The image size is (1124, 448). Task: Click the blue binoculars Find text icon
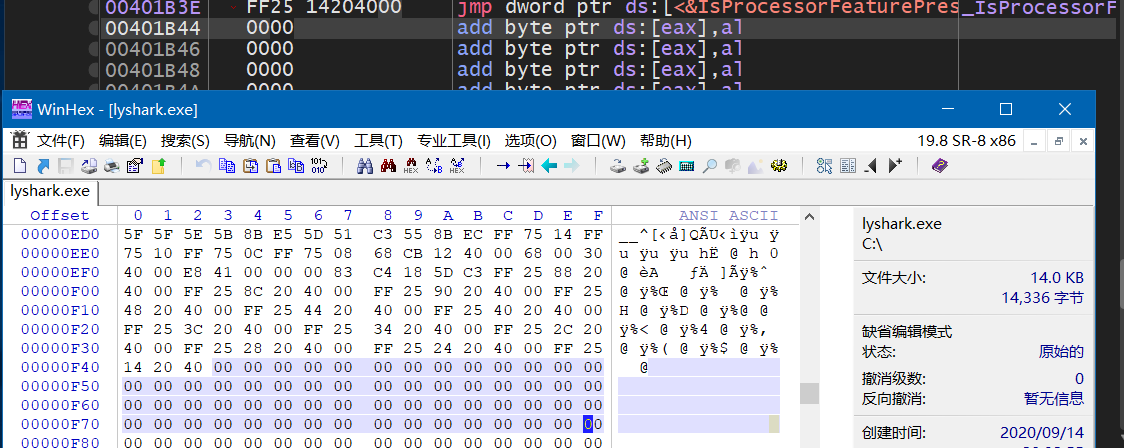[x=365, y=166]
